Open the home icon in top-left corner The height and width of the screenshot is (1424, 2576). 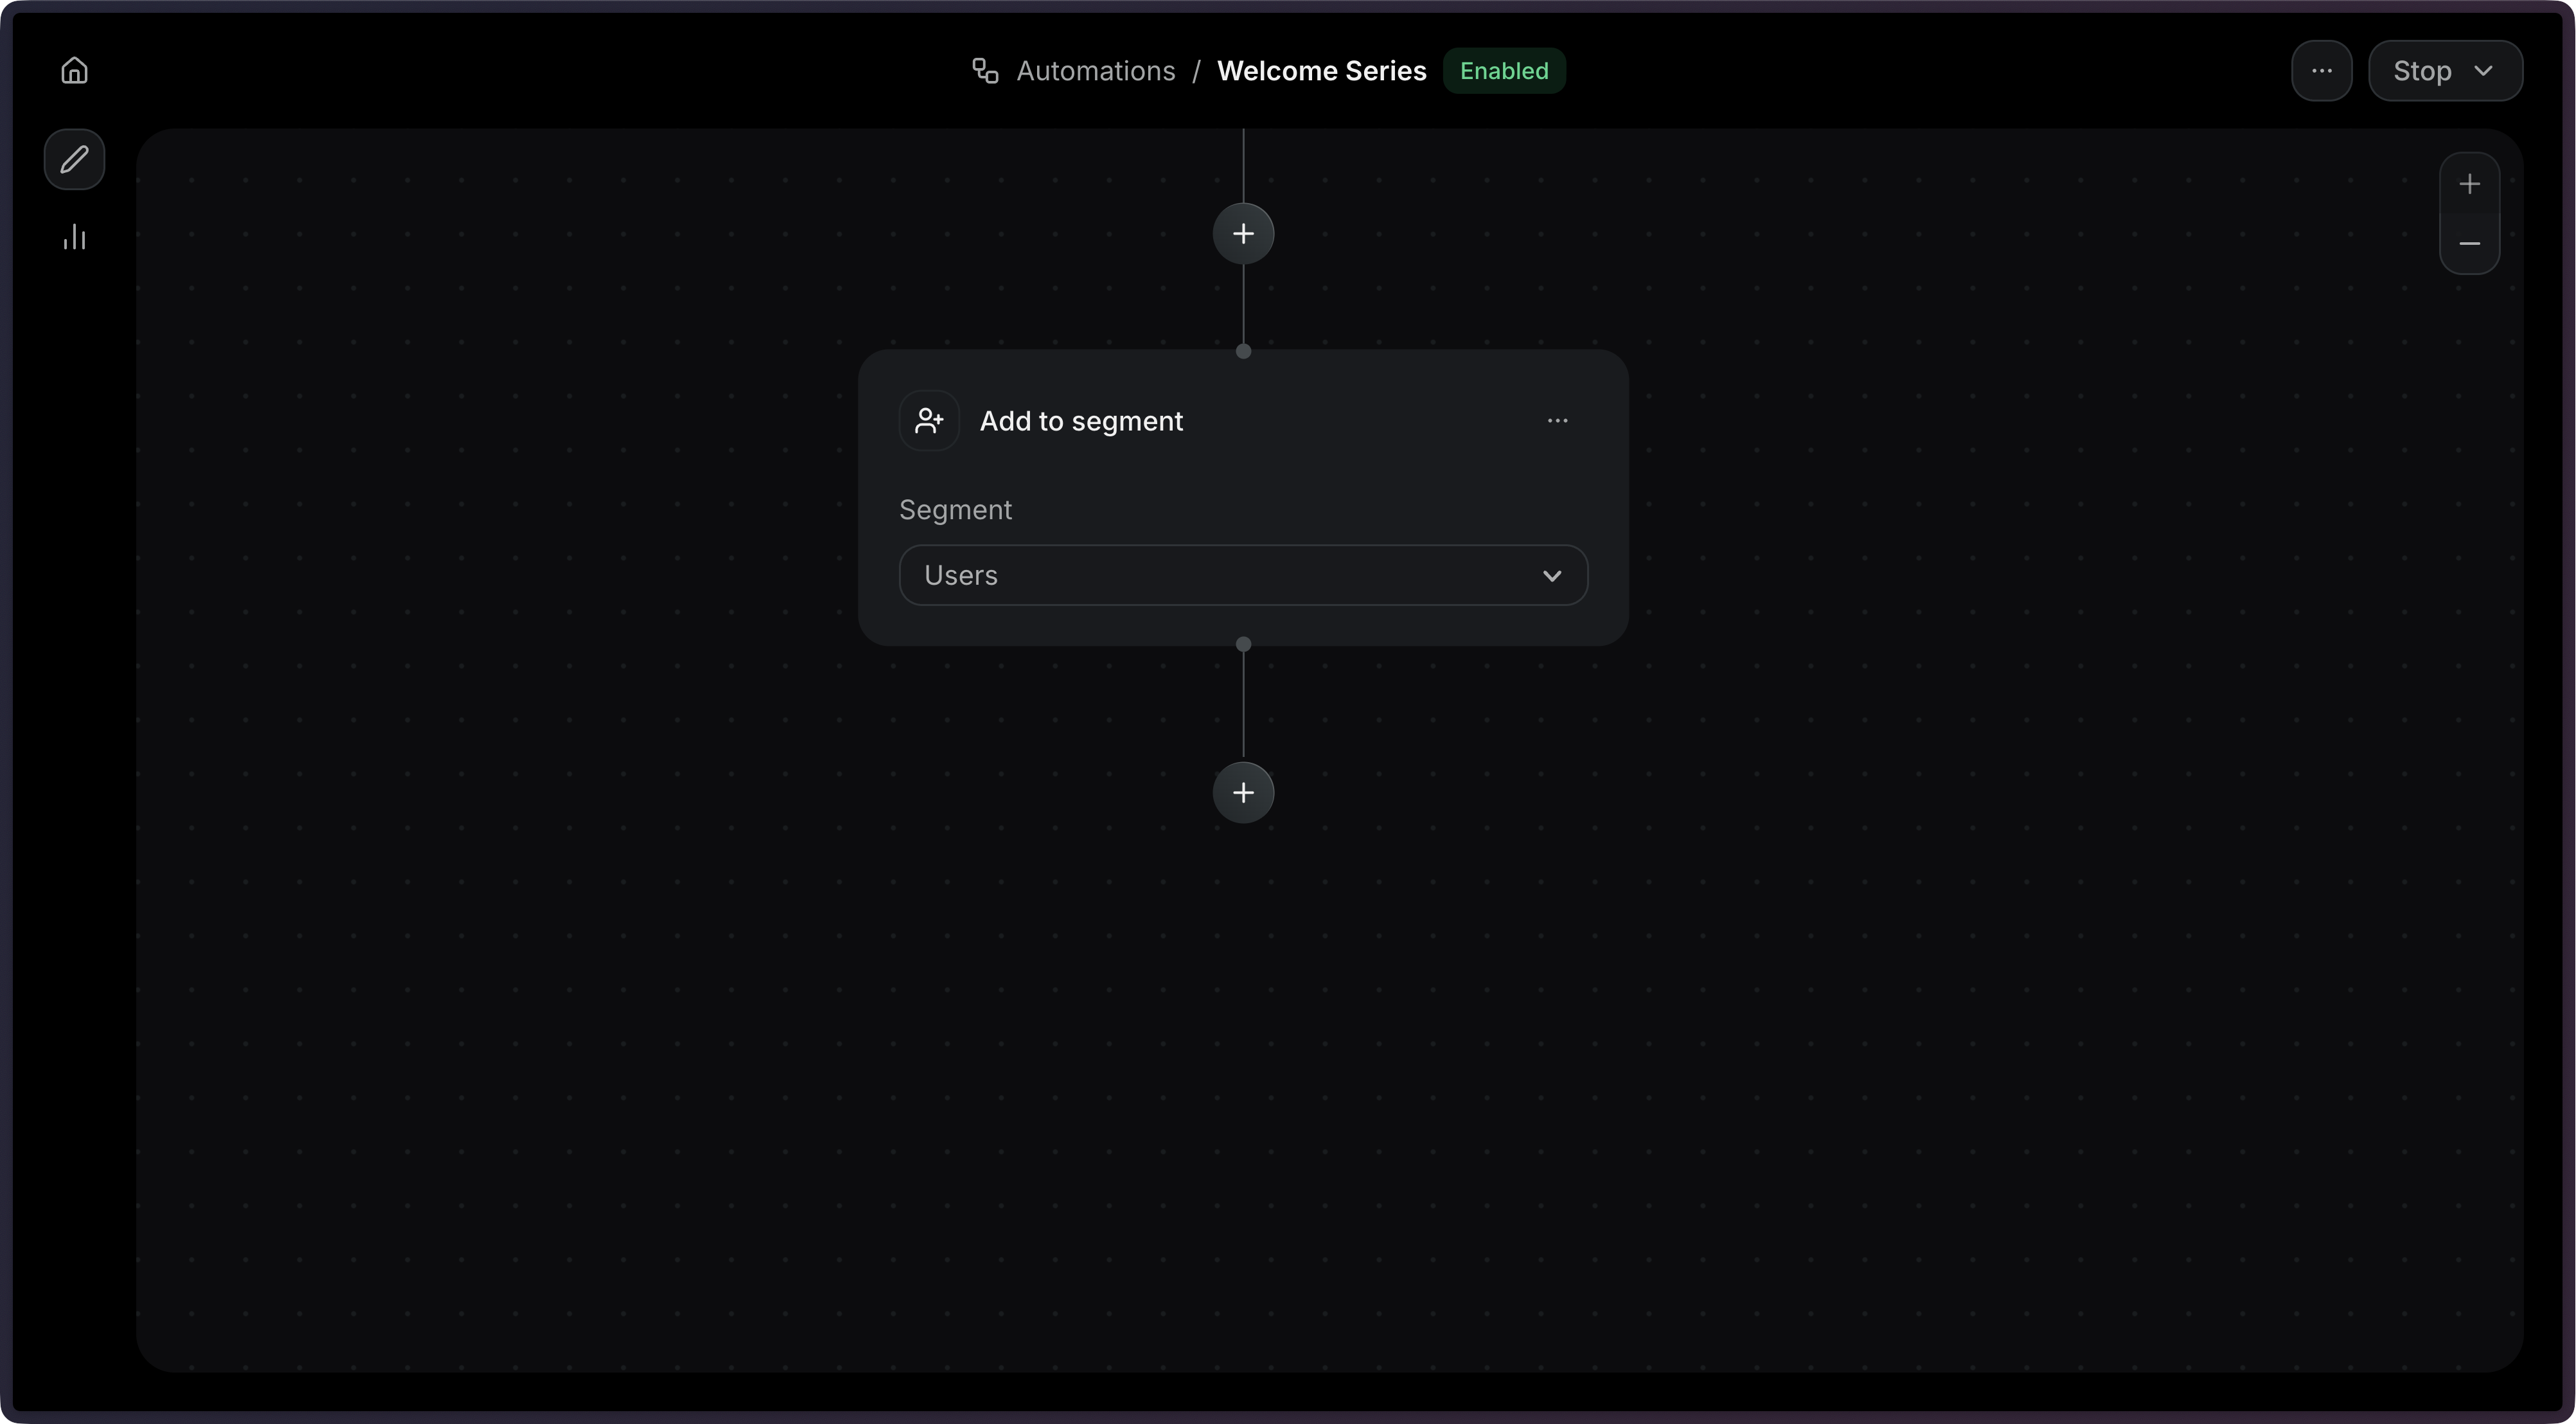tap(74, 70)
